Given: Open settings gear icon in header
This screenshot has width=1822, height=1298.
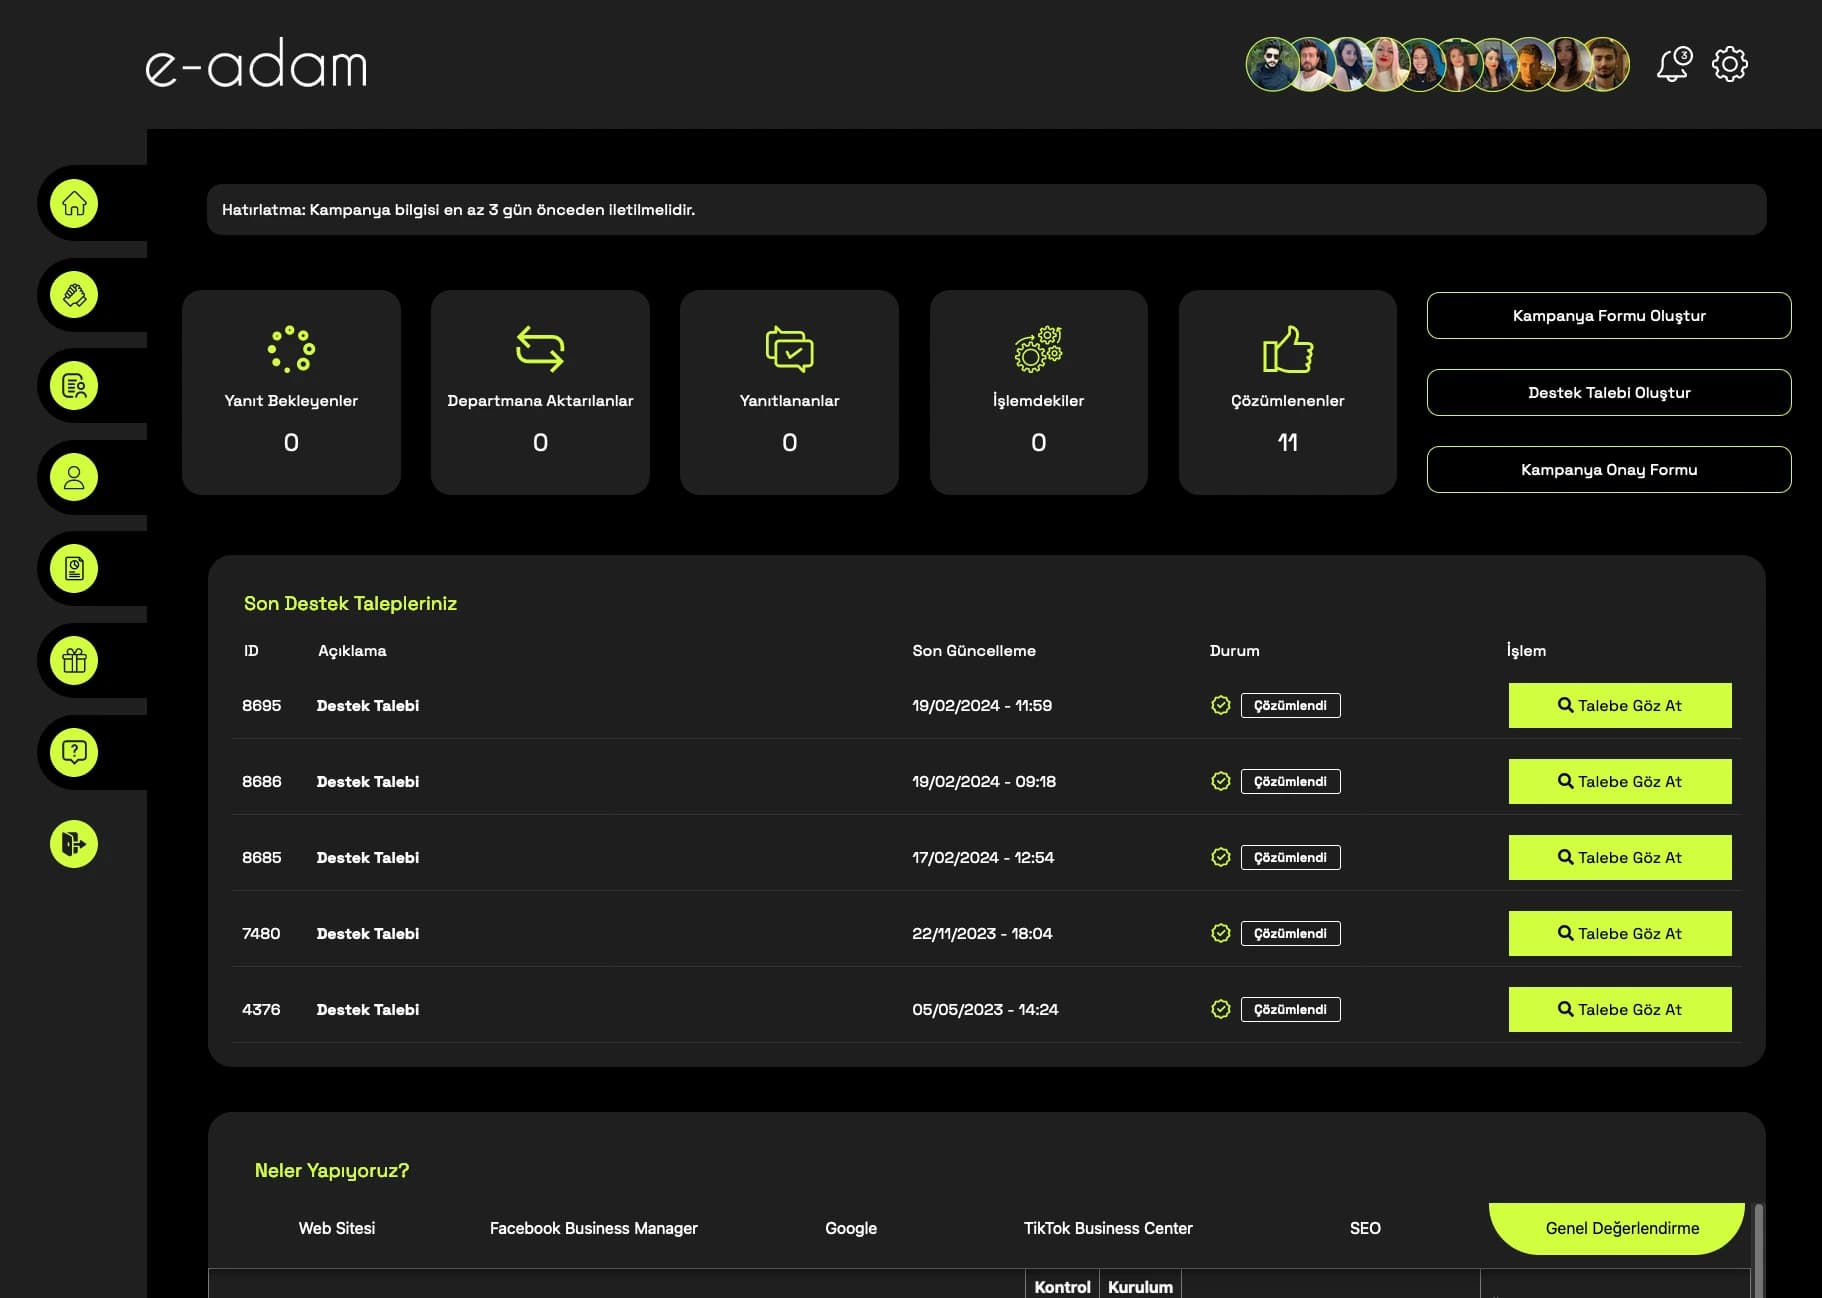Looking at the screenshot, I should pos(1729,65).
